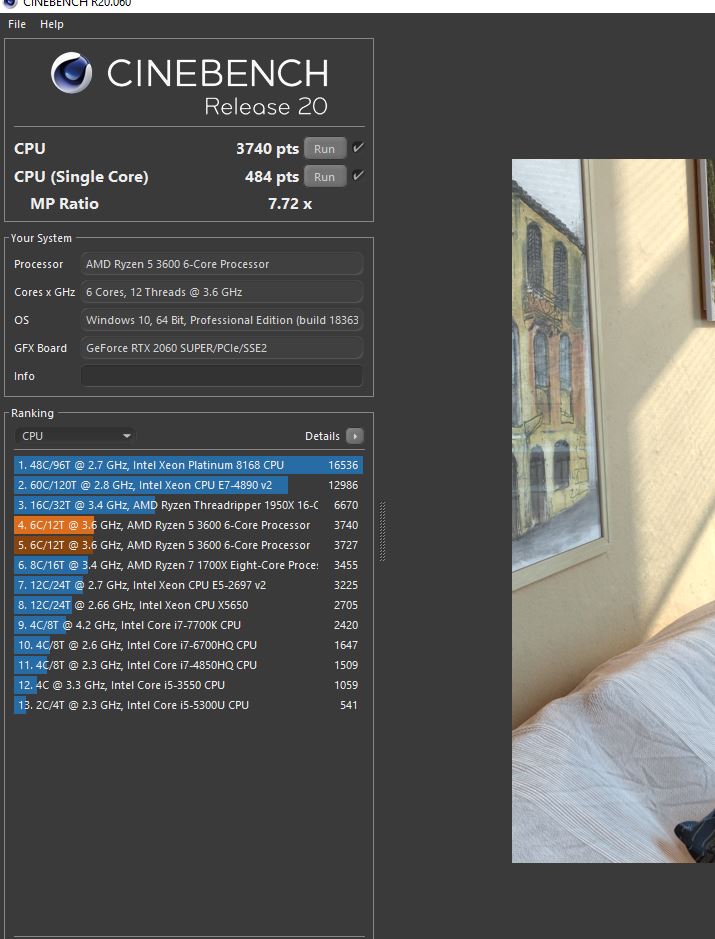Click the Cinebench title bar icon
Screen dimensions: 715x939
coord(10,4)
